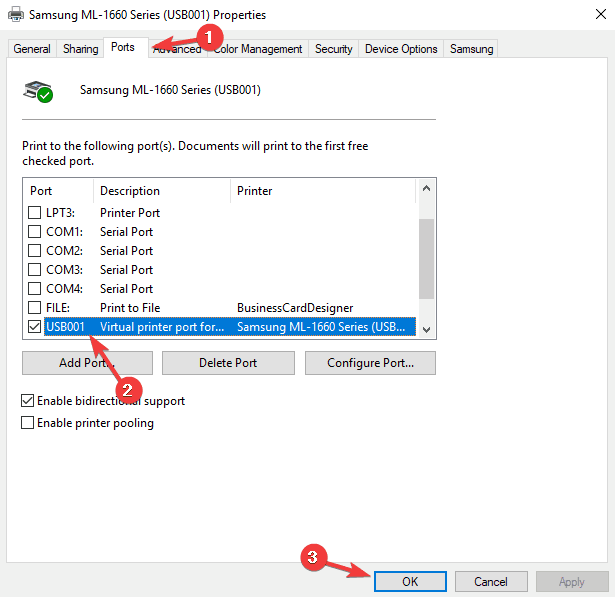This screenshot has height=597, width=615.
Task: Enable printer pooling checkbox
Action: click(x=27, y=422)
